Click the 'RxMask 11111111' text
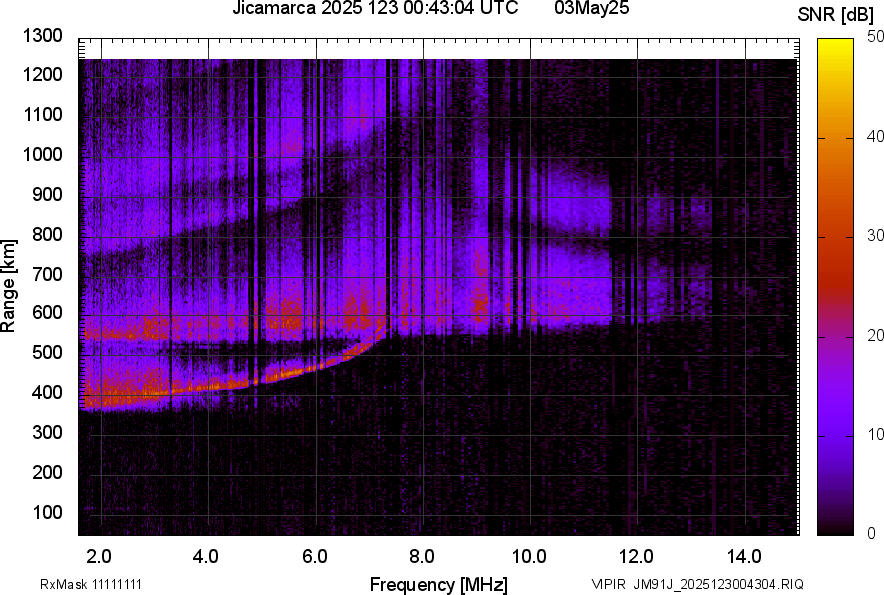This screenshot has width=884, height=595. [x=91, y=584]
